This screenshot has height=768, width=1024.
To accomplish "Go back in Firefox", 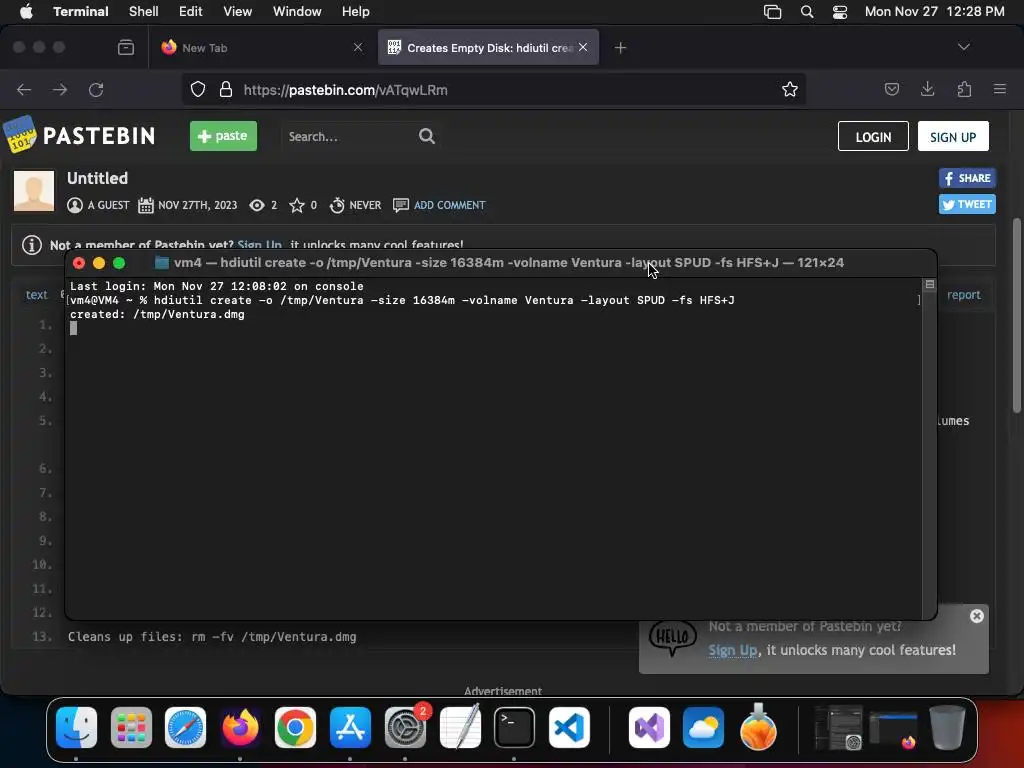I will pos(24,89).
